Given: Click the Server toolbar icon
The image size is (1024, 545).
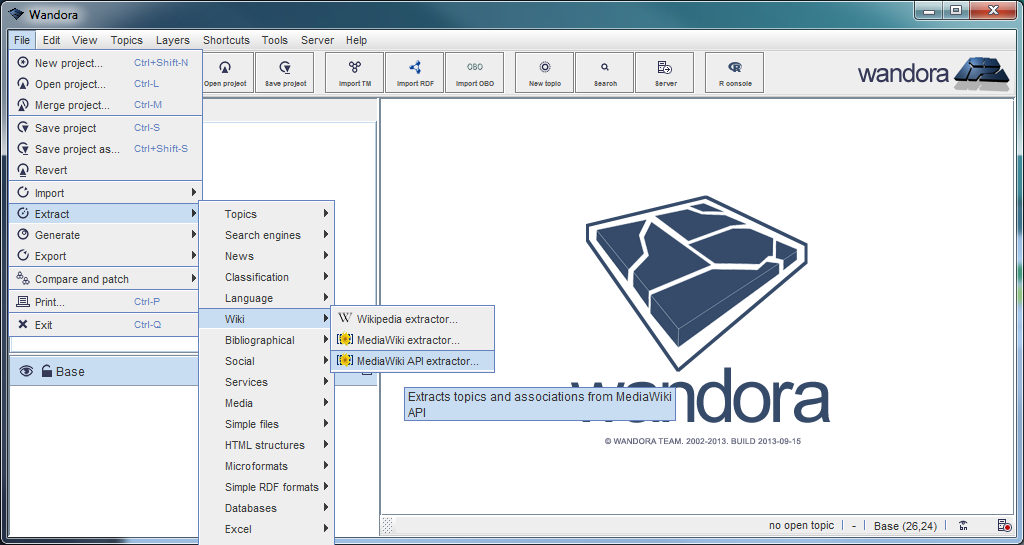Looking at the screenshot, I should click(665, 72).
